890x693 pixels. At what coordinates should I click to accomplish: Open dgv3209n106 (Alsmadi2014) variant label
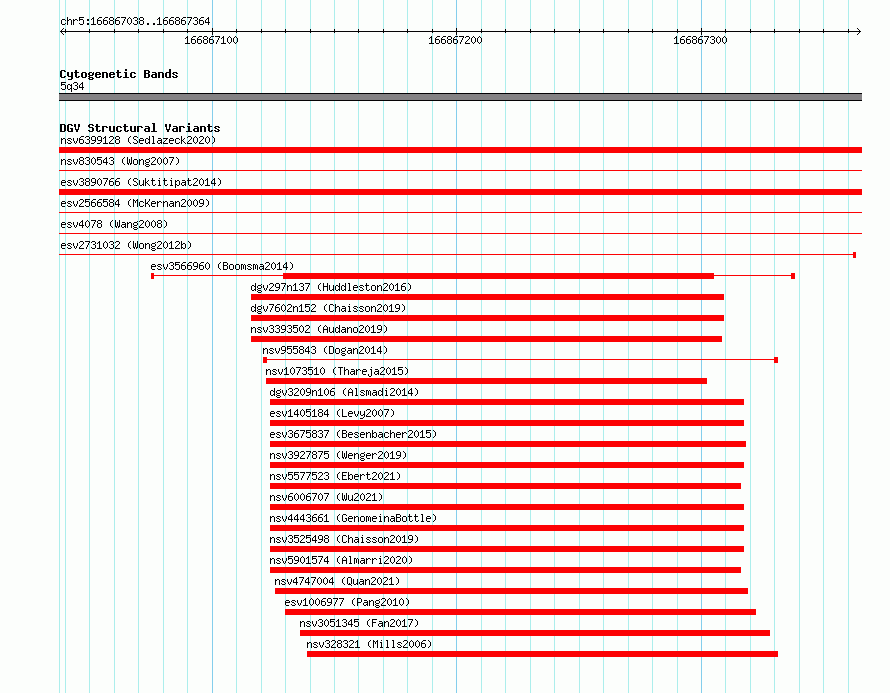(344, 392)
